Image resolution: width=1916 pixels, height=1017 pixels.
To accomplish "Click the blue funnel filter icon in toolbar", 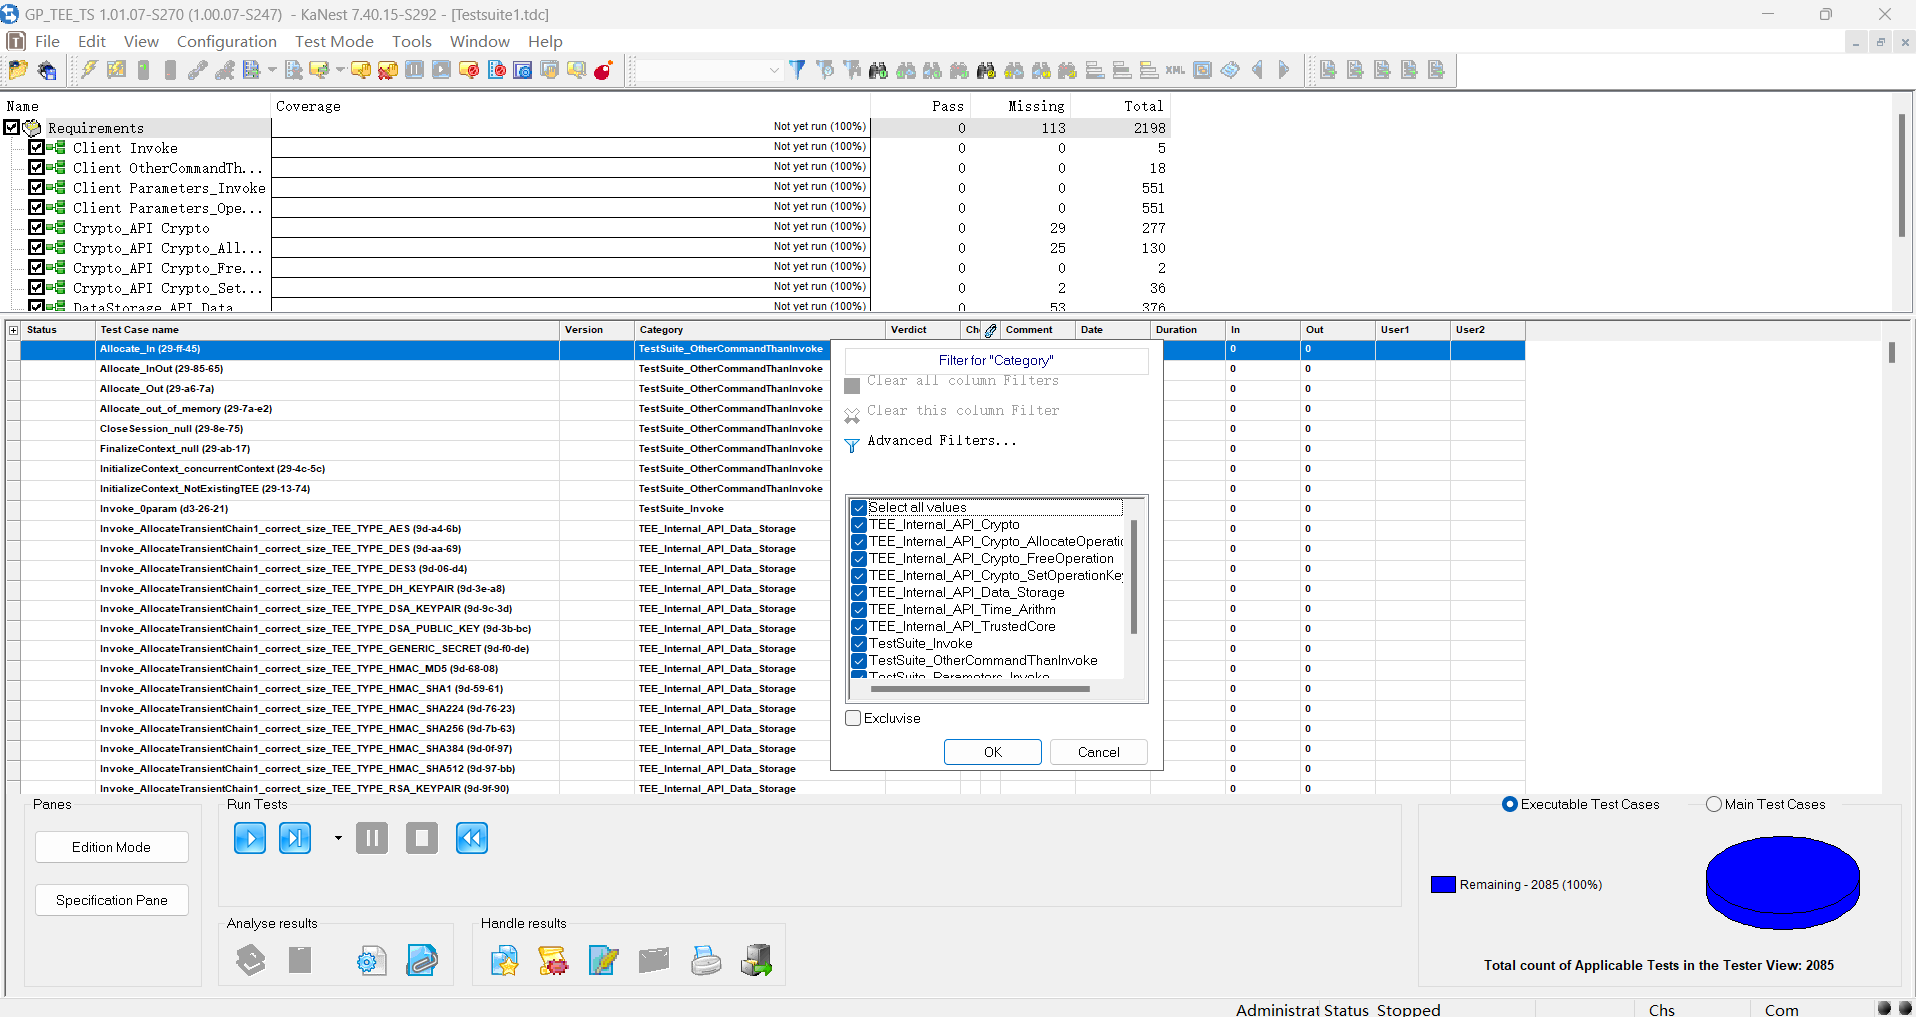I will click(797, 70).
